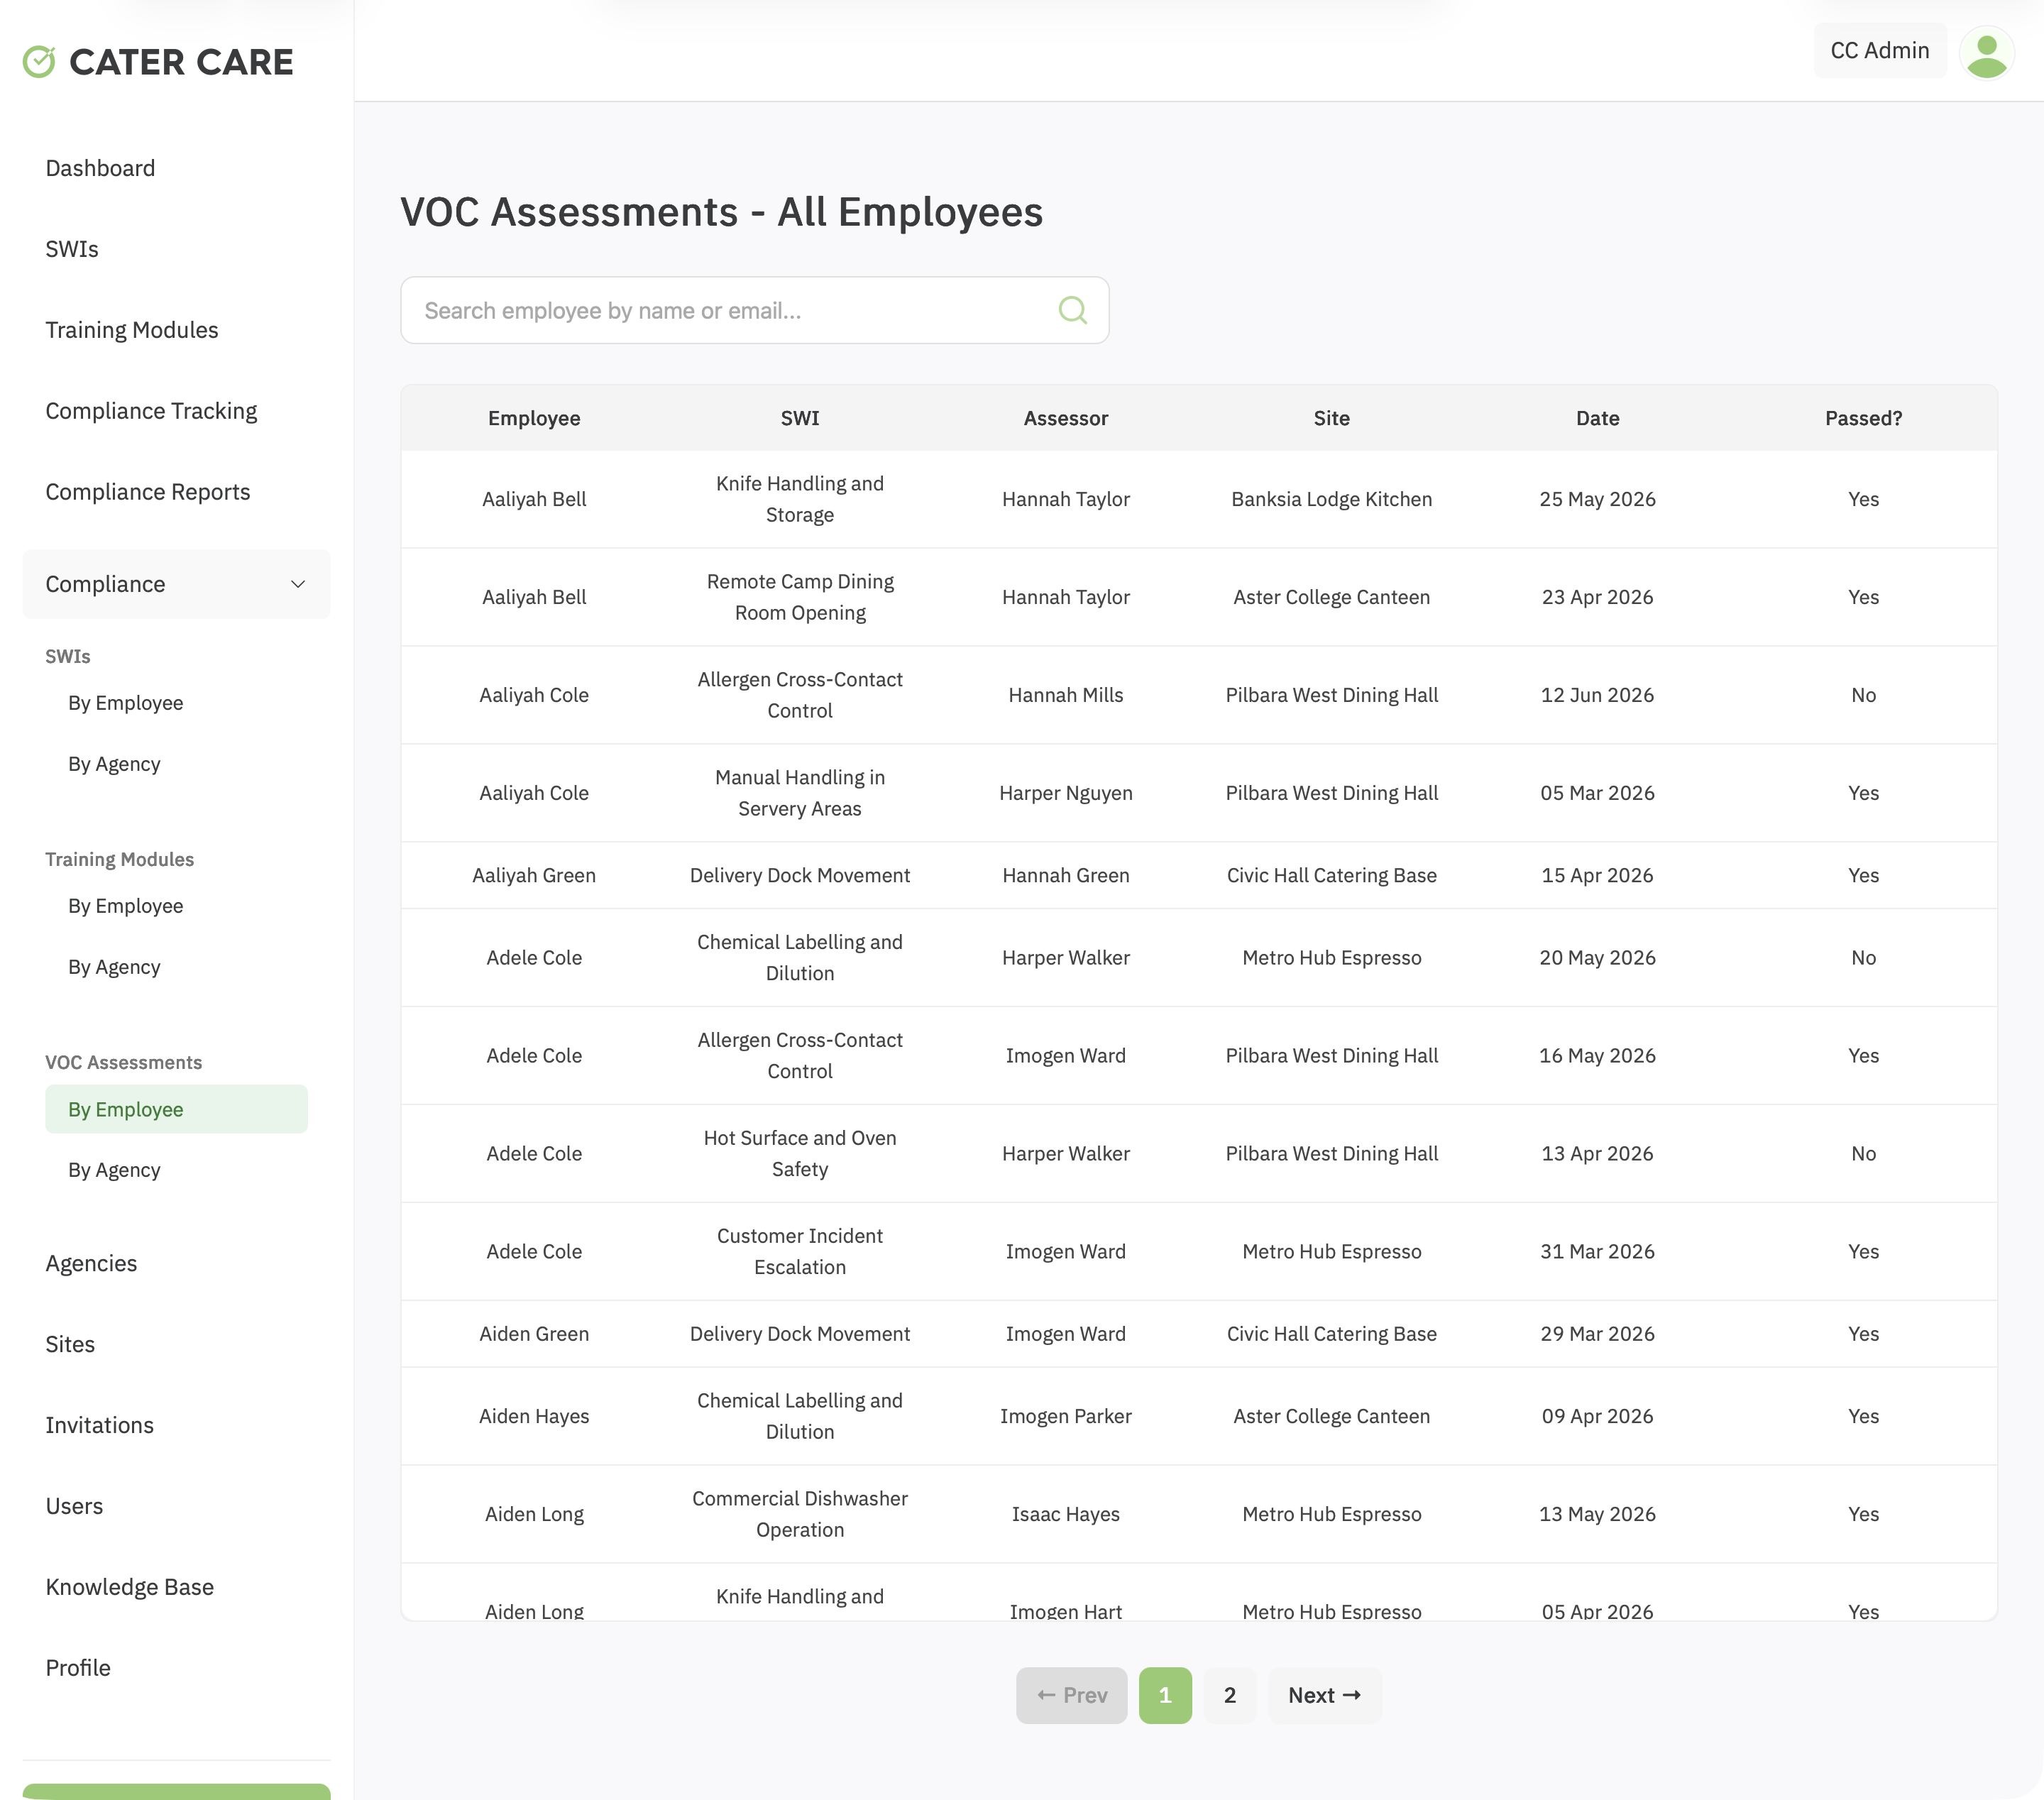Click assessor Harper Nguyen cell
This screenshot has width=2044, height=1800.
1066,793
